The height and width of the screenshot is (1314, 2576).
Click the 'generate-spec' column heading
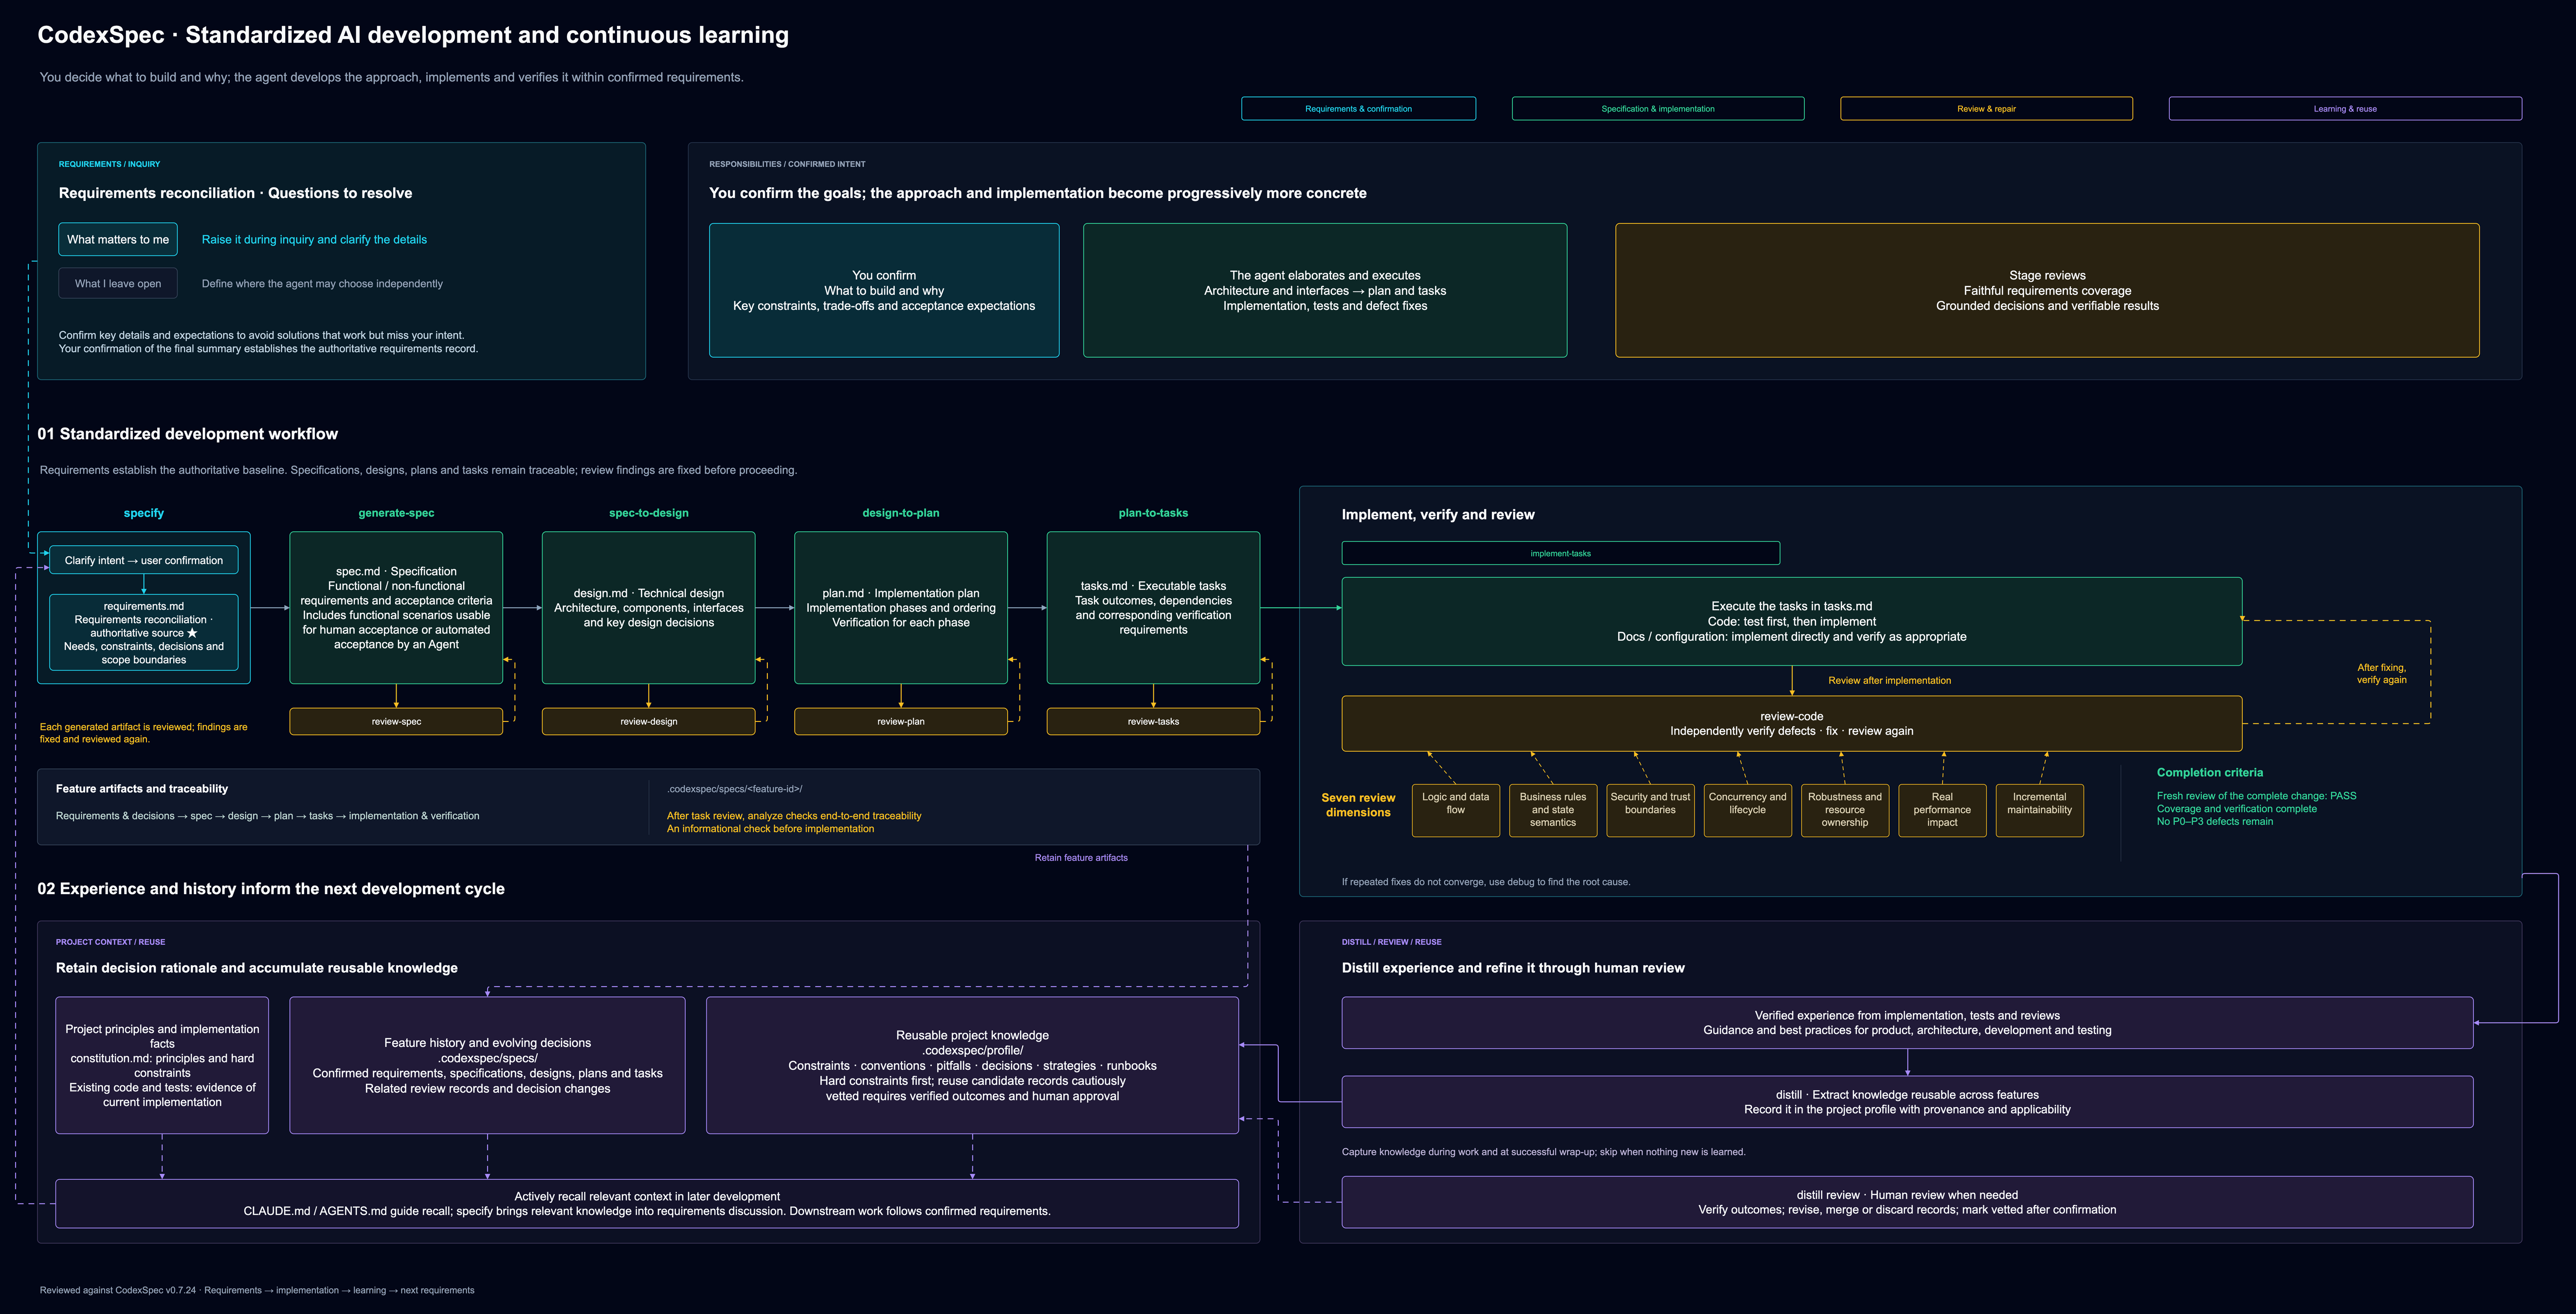pos(396,513)
